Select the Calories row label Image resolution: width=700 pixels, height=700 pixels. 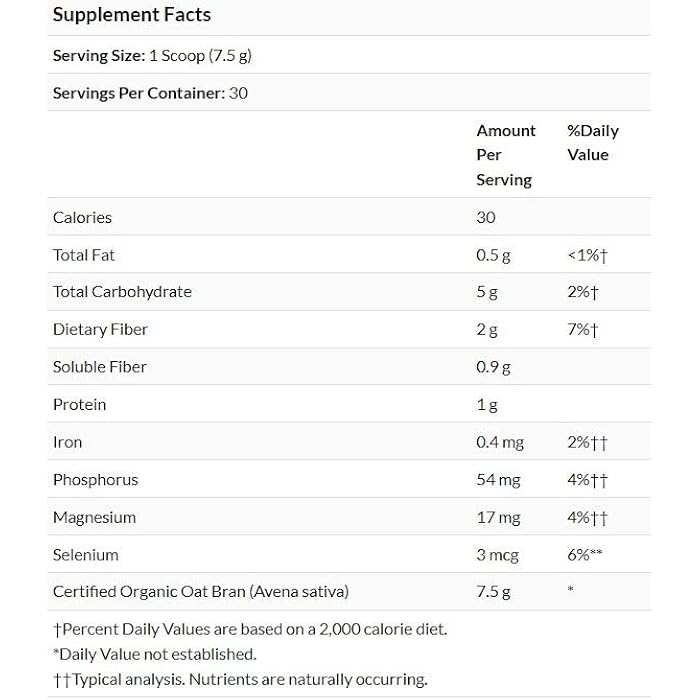tap(82, 217)
